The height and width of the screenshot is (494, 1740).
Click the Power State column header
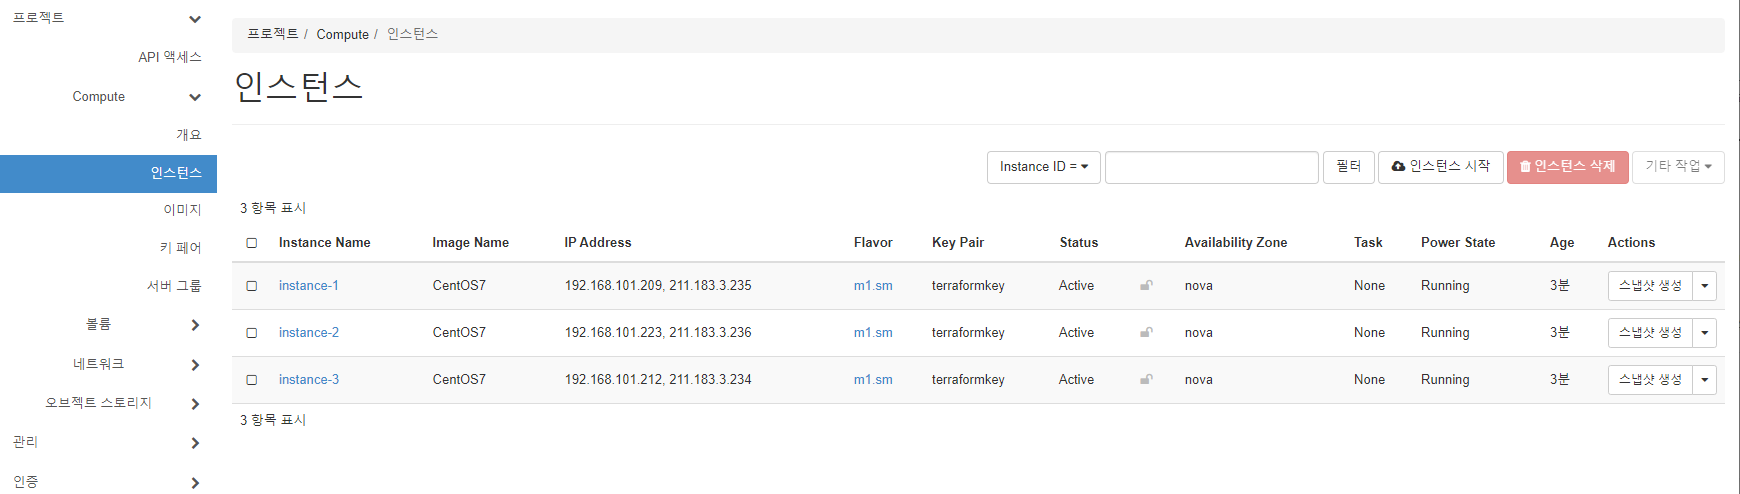tap(1458, 243)
